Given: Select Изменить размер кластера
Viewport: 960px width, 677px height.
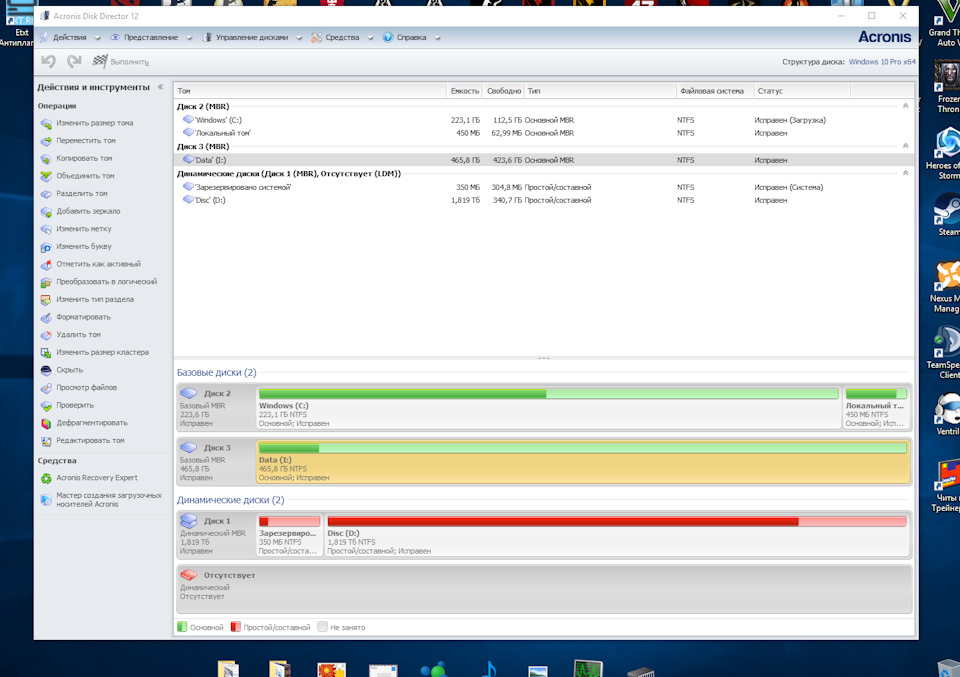Looking at the screenshot, I should 95,353.
